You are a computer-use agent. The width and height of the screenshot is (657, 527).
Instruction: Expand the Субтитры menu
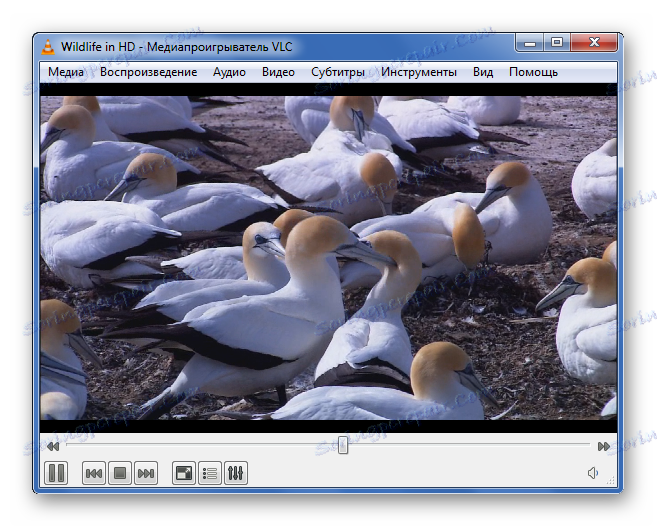pyautogui.click(x=338, y=72)
